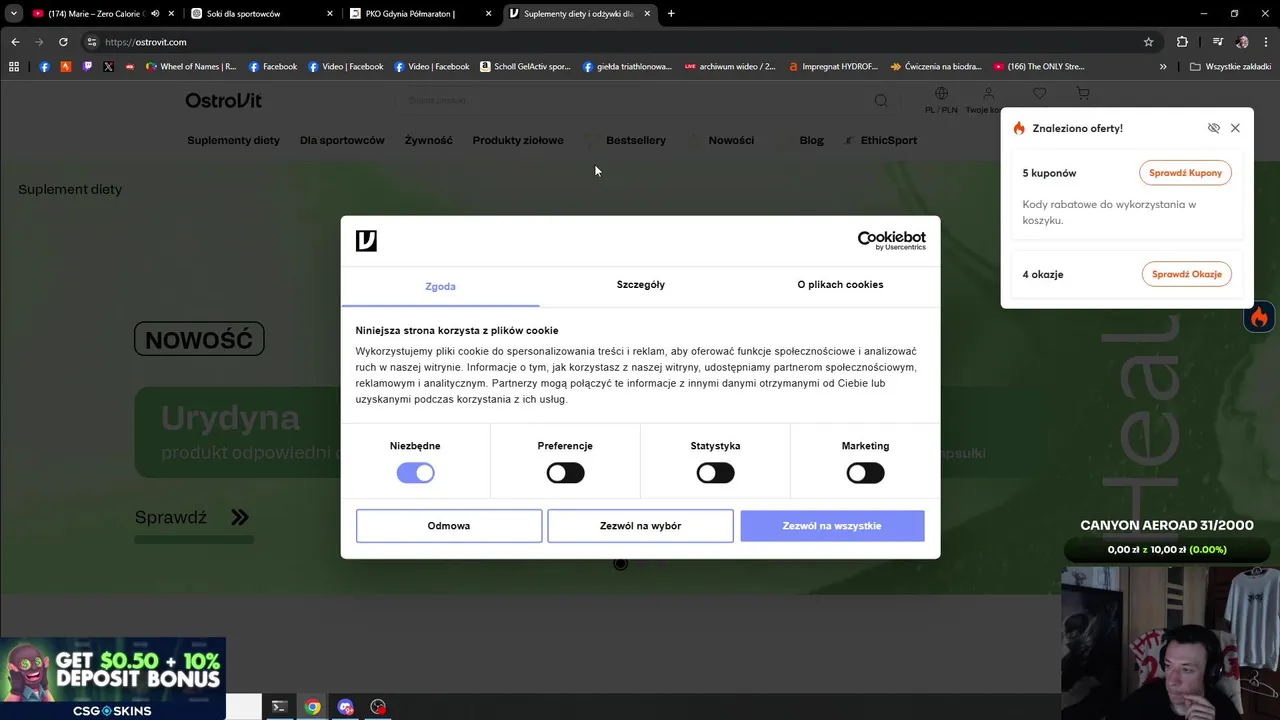Toggle the Niezbędne cookies switch
The height and width of the screenshot is (720, 1280).
click(x=415, y=473)
